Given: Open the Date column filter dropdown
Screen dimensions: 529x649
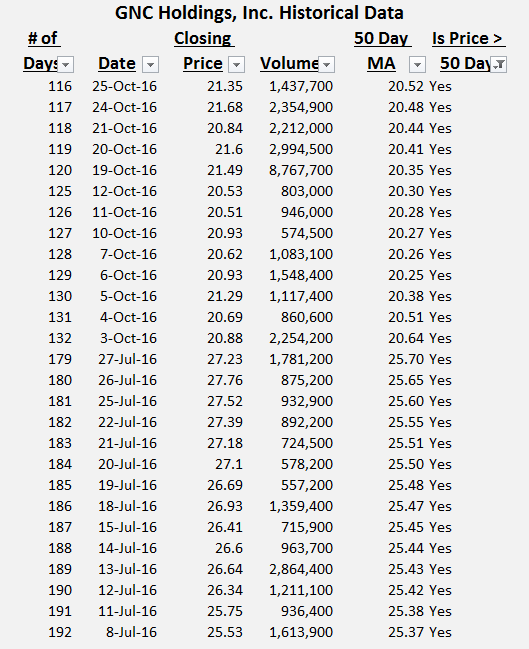Looking at the screenshot, I should tap(150, 65).
